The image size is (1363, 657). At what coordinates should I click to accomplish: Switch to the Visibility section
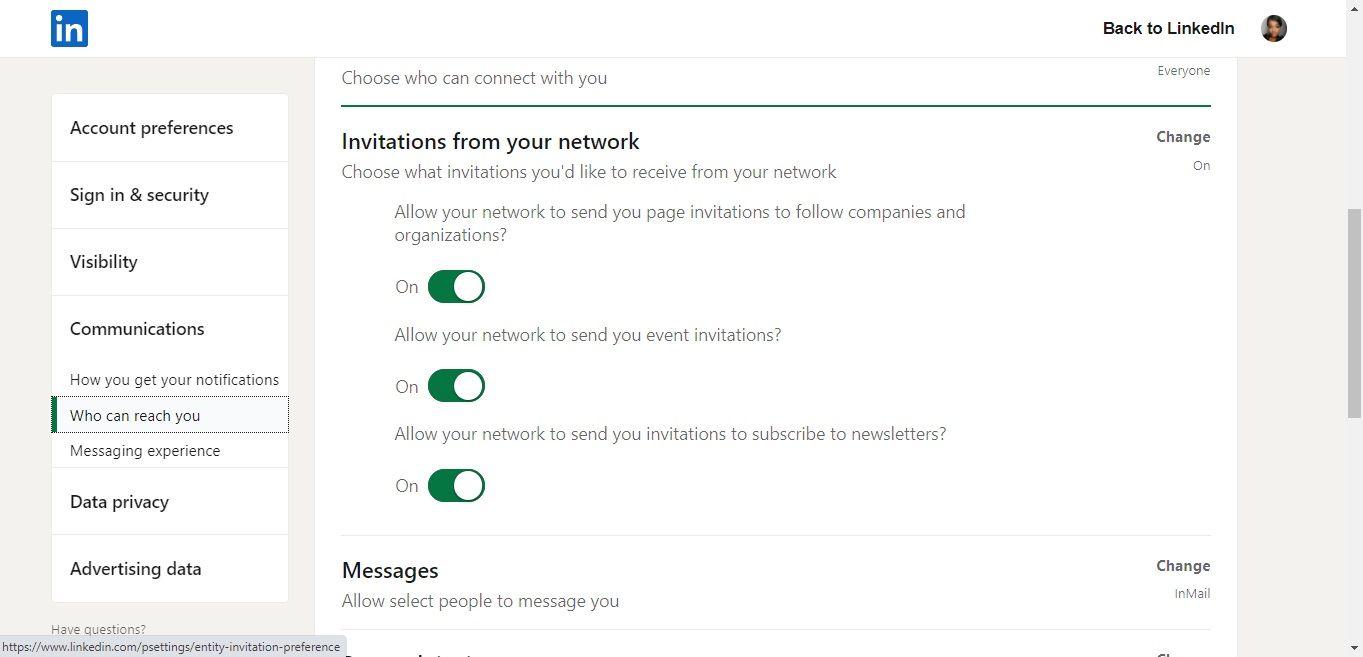point(103,261)
